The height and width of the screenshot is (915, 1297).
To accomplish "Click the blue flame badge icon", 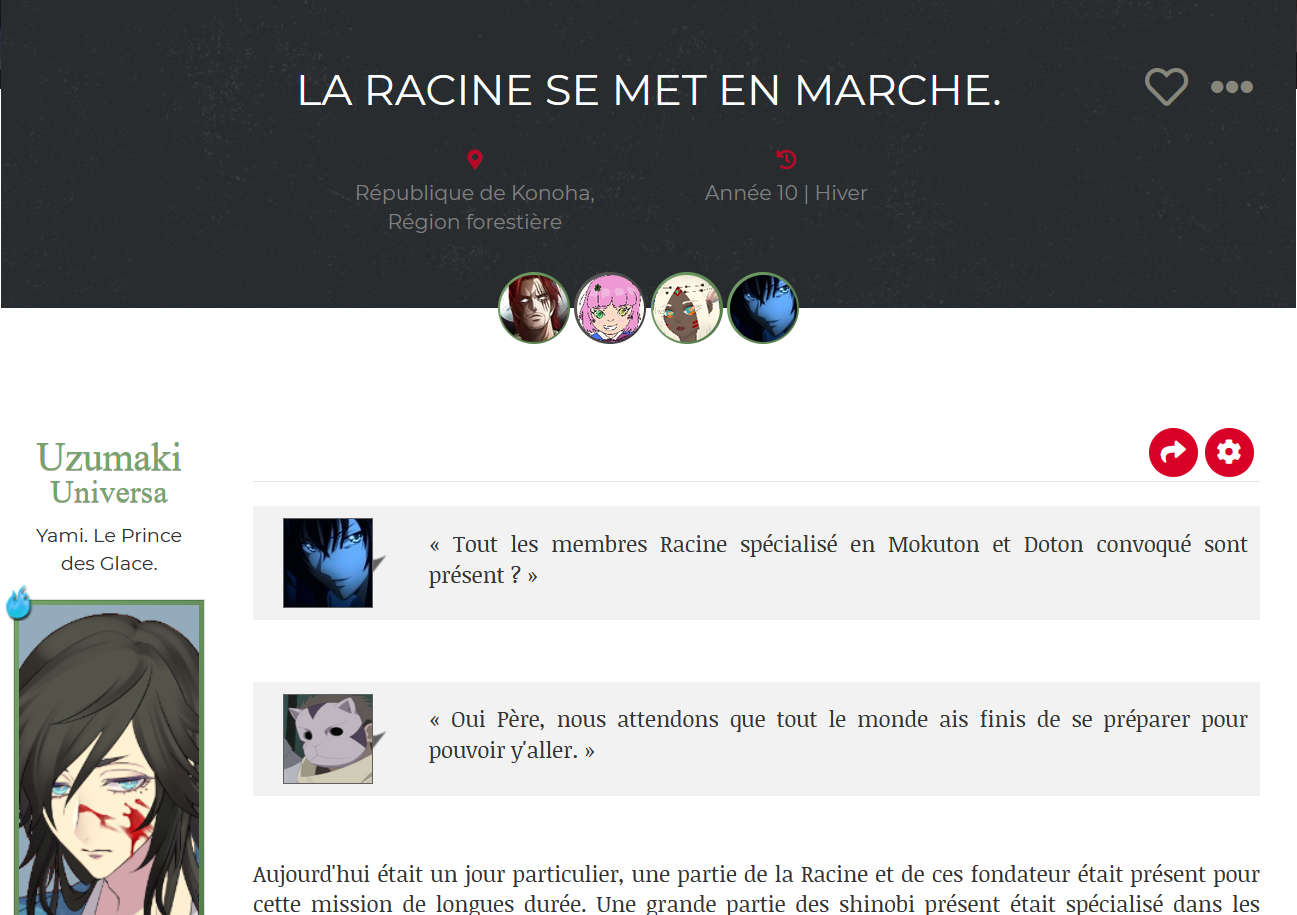I will click(x=19, y=605).
